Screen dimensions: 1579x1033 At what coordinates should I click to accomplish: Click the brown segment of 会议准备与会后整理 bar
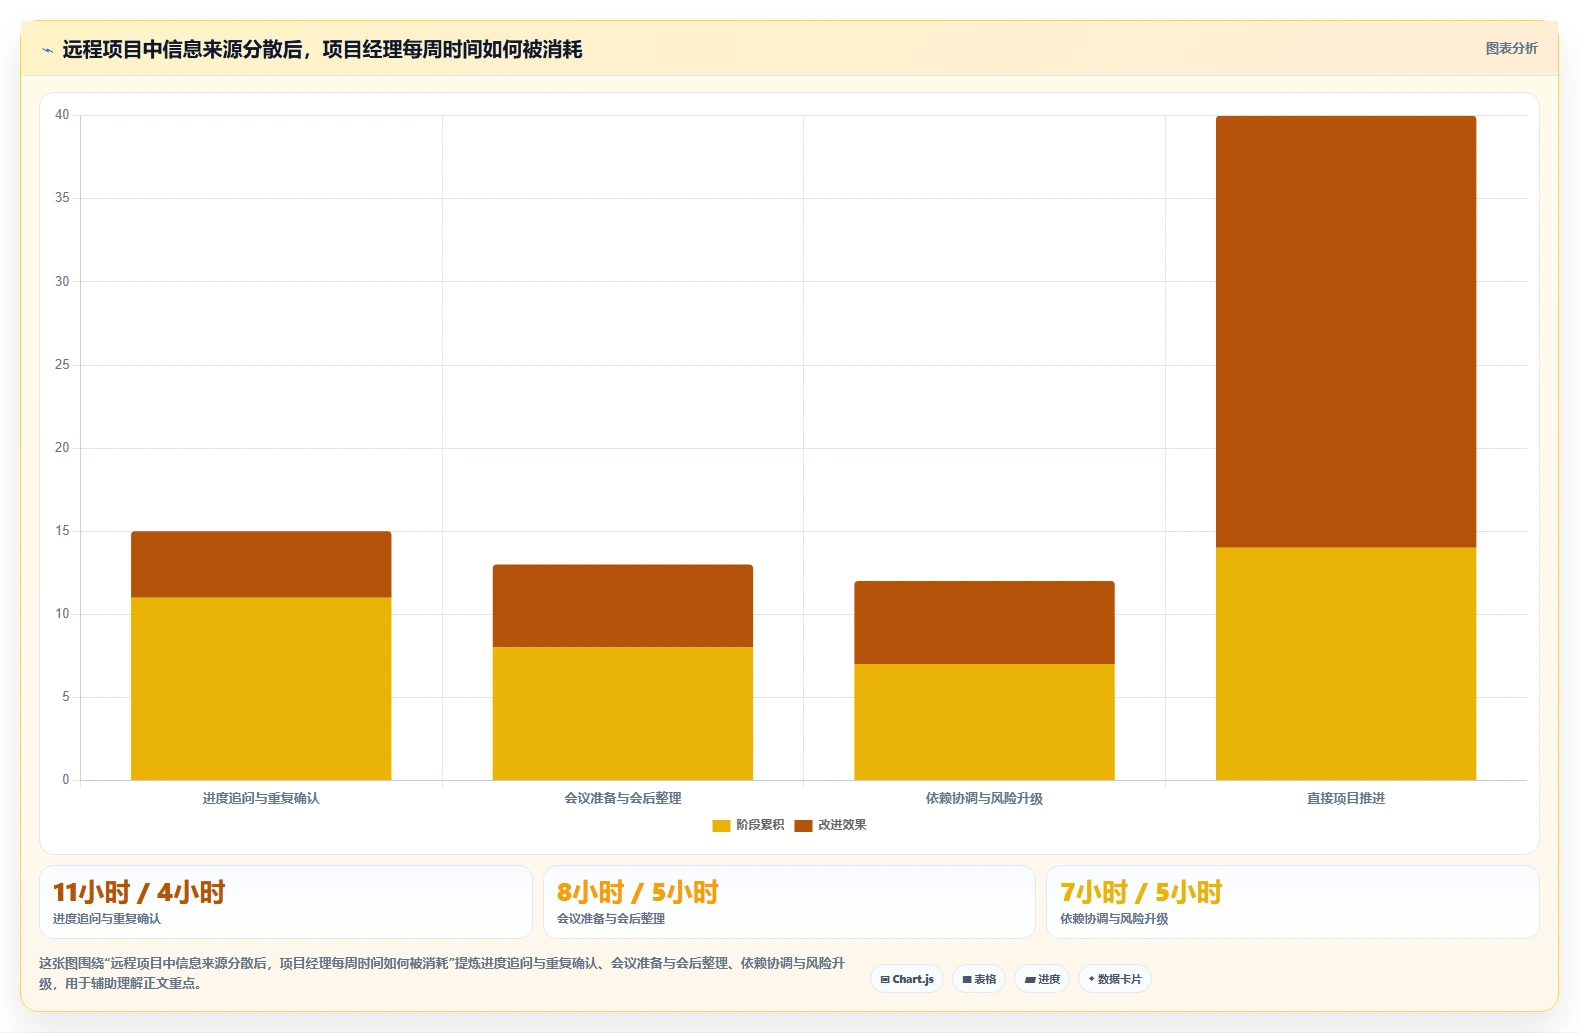(623, 606)
